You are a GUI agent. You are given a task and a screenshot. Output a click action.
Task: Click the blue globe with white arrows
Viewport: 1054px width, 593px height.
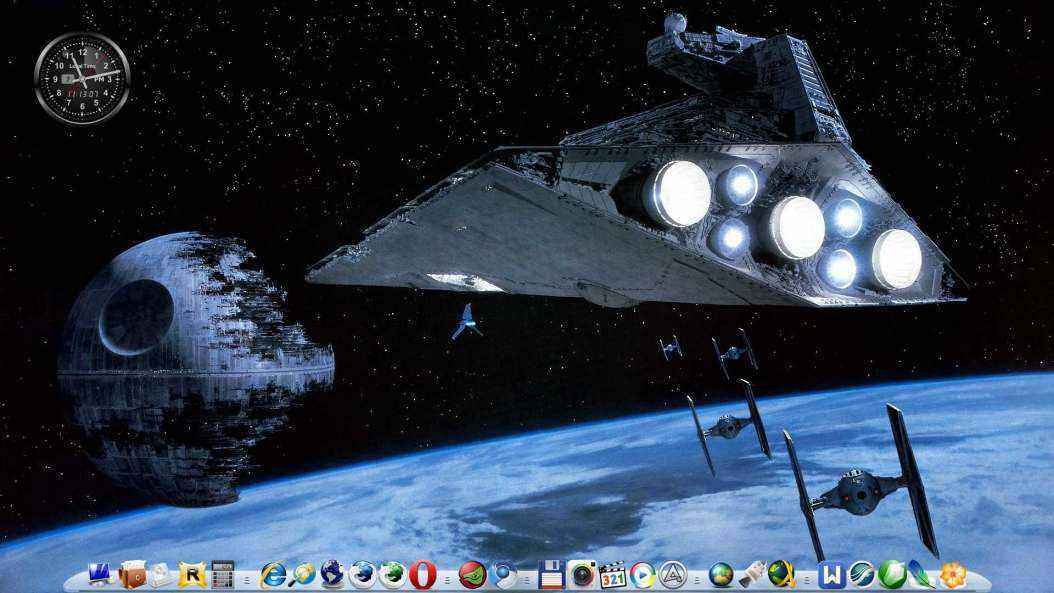tap(363, 575)
